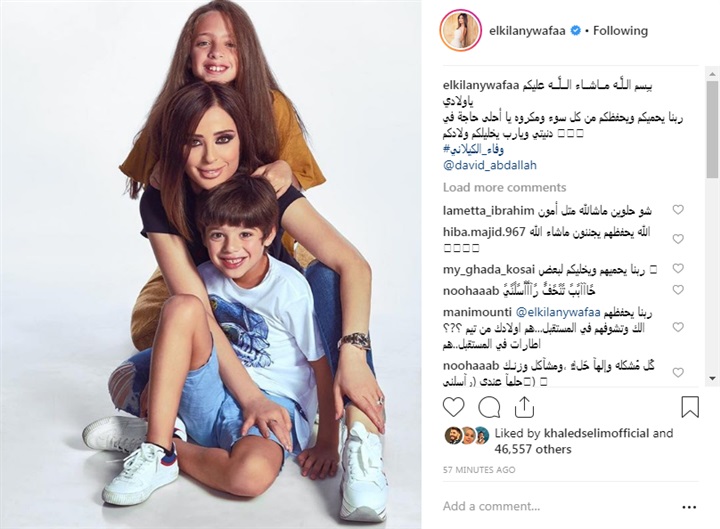The image size is (720, 529).
Task: Like the post with the heart icon
Action: pyautogui.click(x=454, y=407)
